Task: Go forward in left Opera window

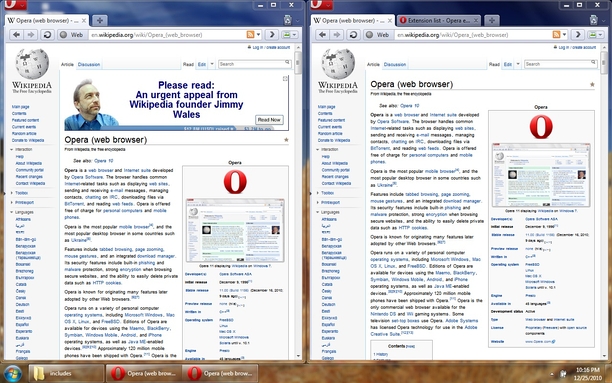Action: 30,35
